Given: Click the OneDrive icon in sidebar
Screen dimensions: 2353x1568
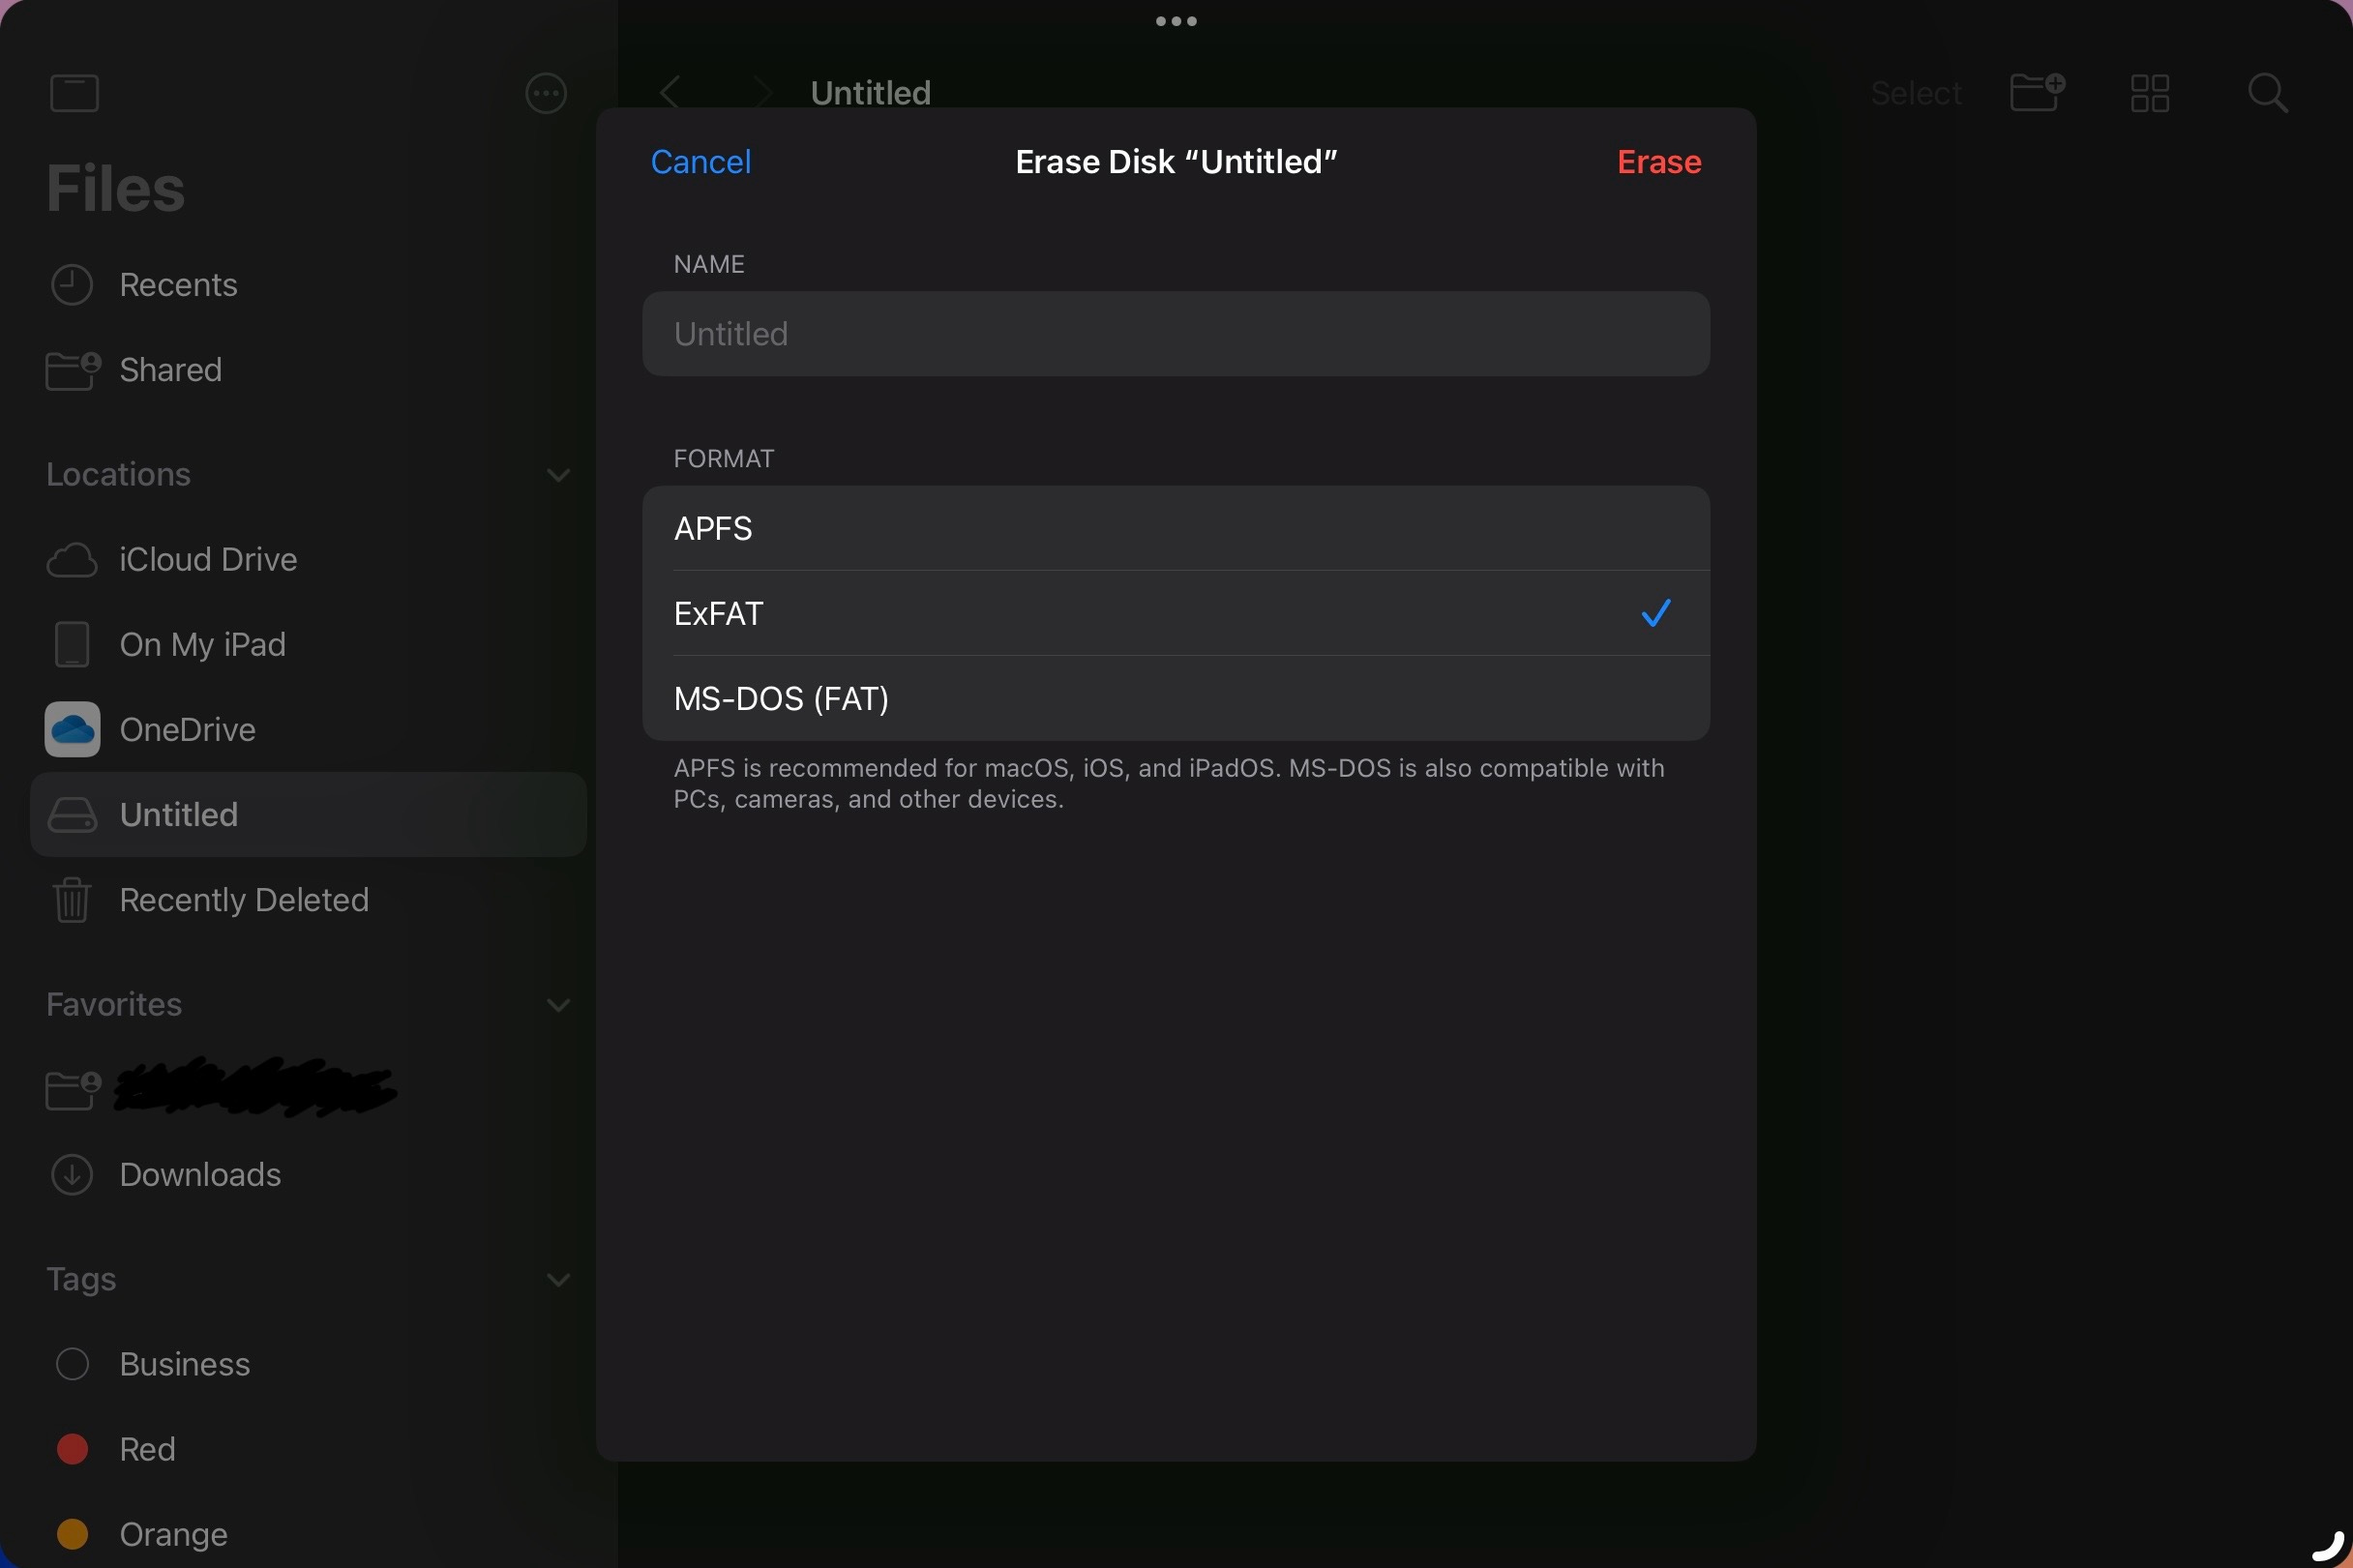Looking at the screenshot, I should (x=72, y=728).
